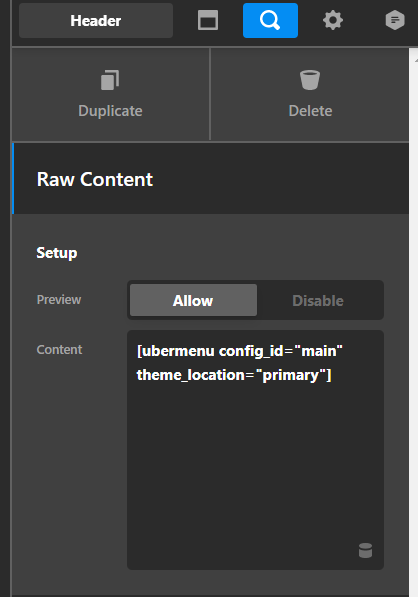Click the Duplicate stacked pages icon
The height and width of the screenshot is (597, 418).
(110, 80)
